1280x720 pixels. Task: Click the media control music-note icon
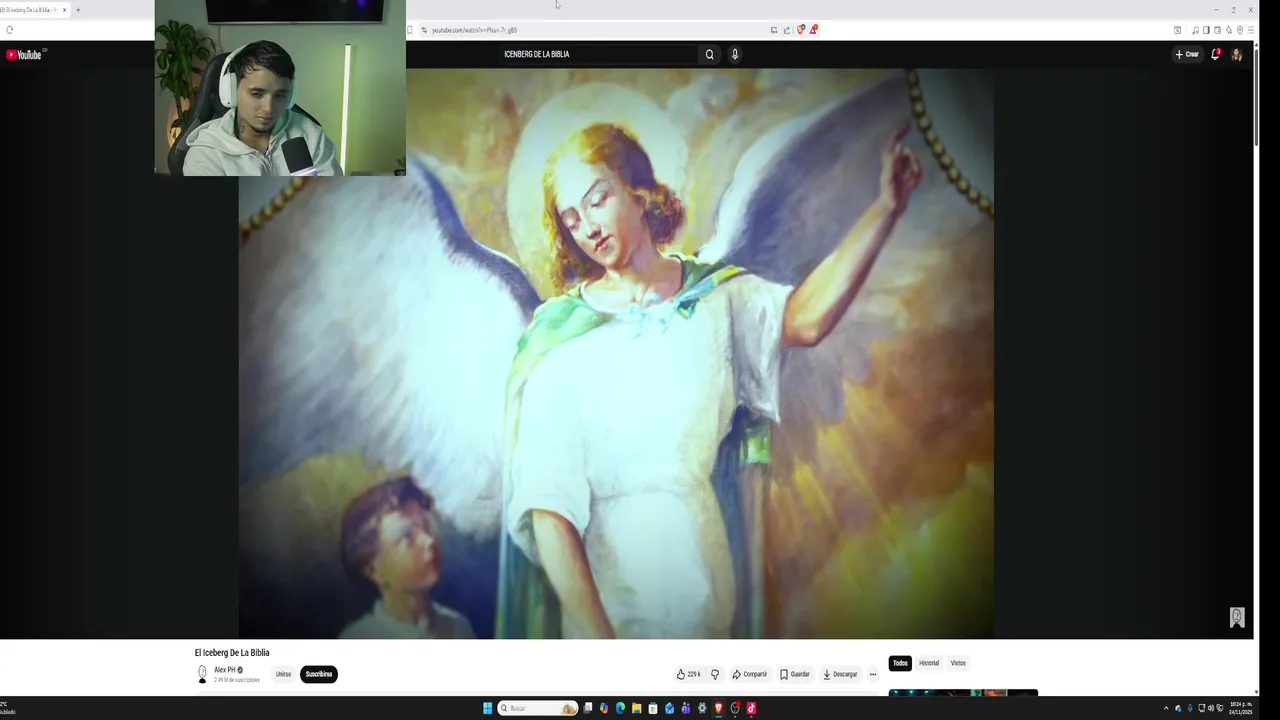coord(1195,30)
